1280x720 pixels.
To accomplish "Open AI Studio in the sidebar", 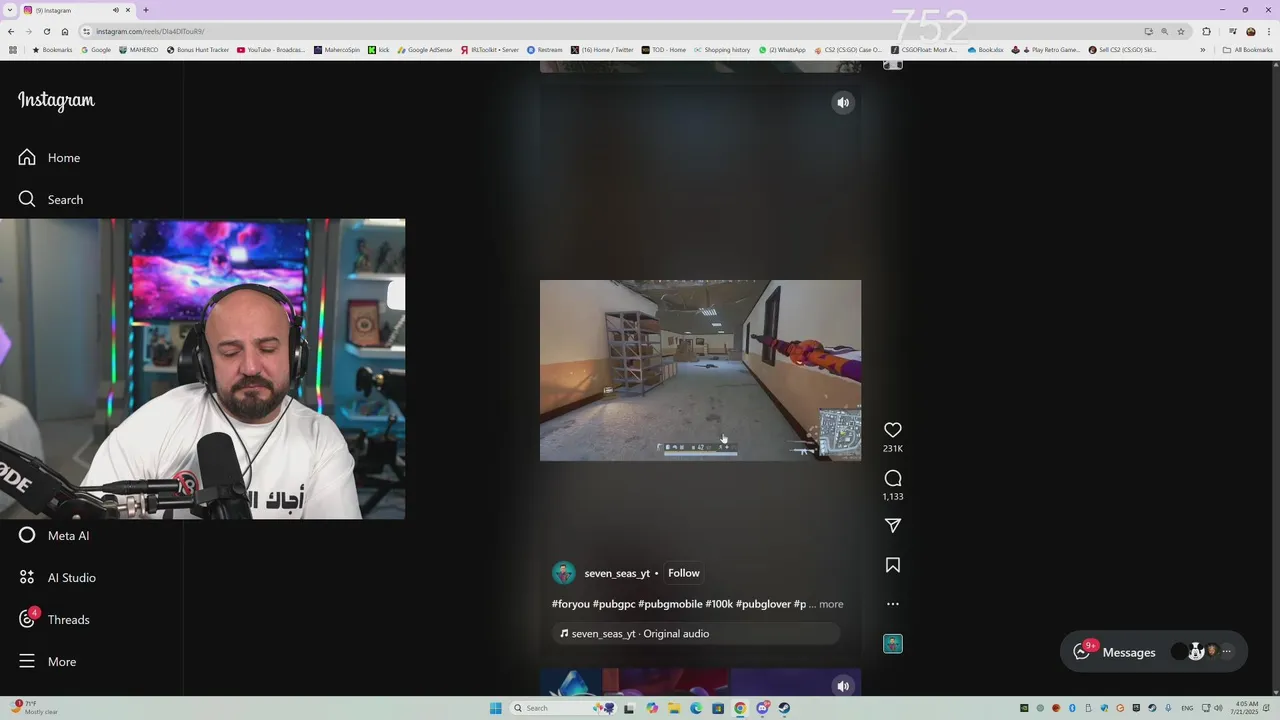I will pyautogui.click(x=57, y=578).
